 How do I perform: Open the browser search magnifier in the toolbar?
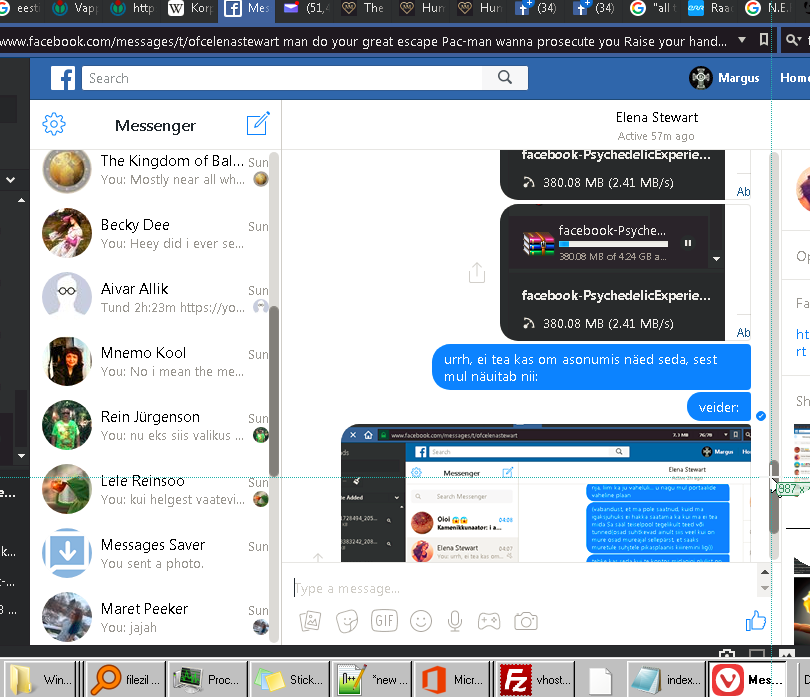(x=793, y=40)
